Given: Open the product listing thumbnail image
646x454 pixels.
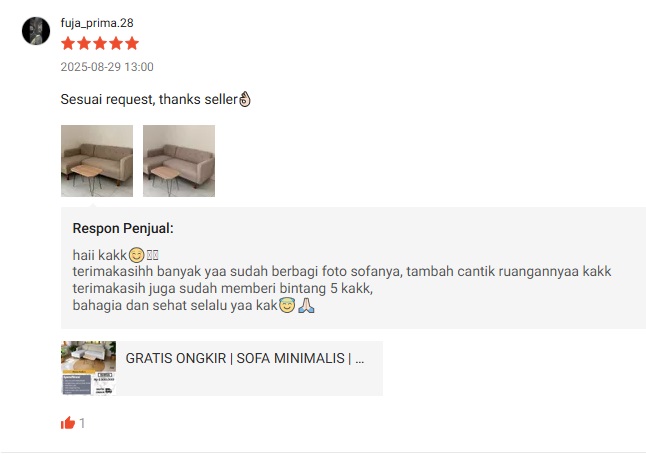Looking at the screenshot, I should (x=89, y=368).
